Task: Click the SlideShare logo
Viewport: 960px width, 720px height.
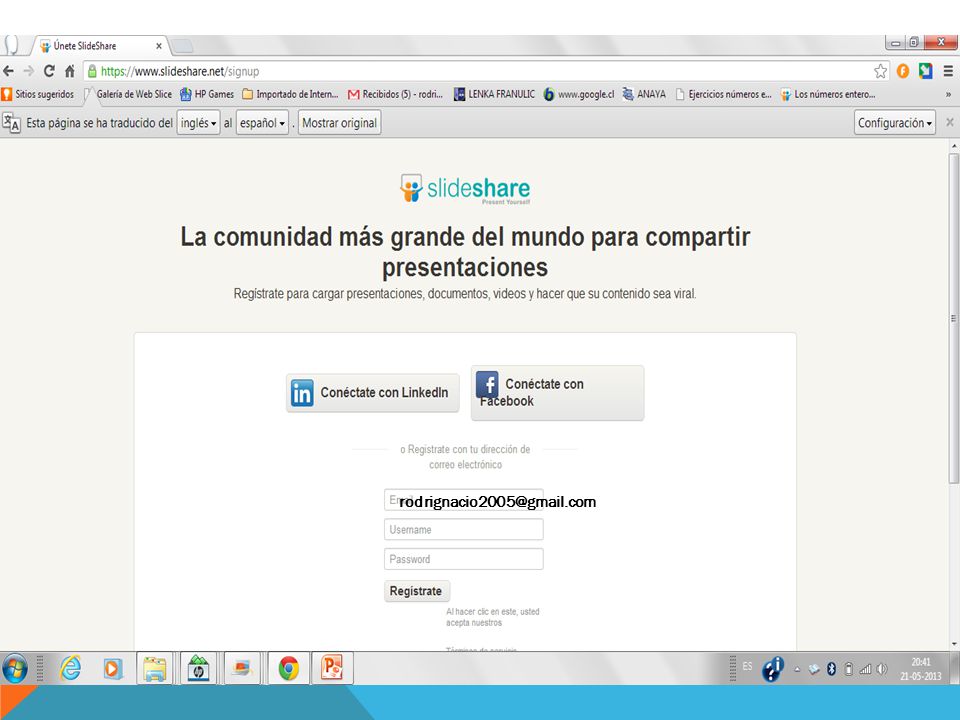Action: [x=465, y=189]
